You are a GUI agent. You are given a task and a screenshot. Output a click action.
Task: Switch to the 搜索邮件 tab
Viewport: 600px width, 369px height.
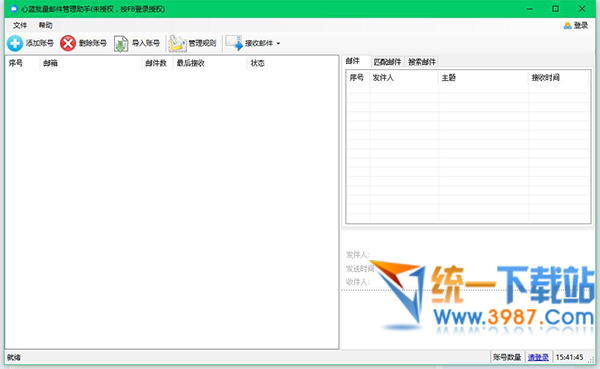[422, 62]
